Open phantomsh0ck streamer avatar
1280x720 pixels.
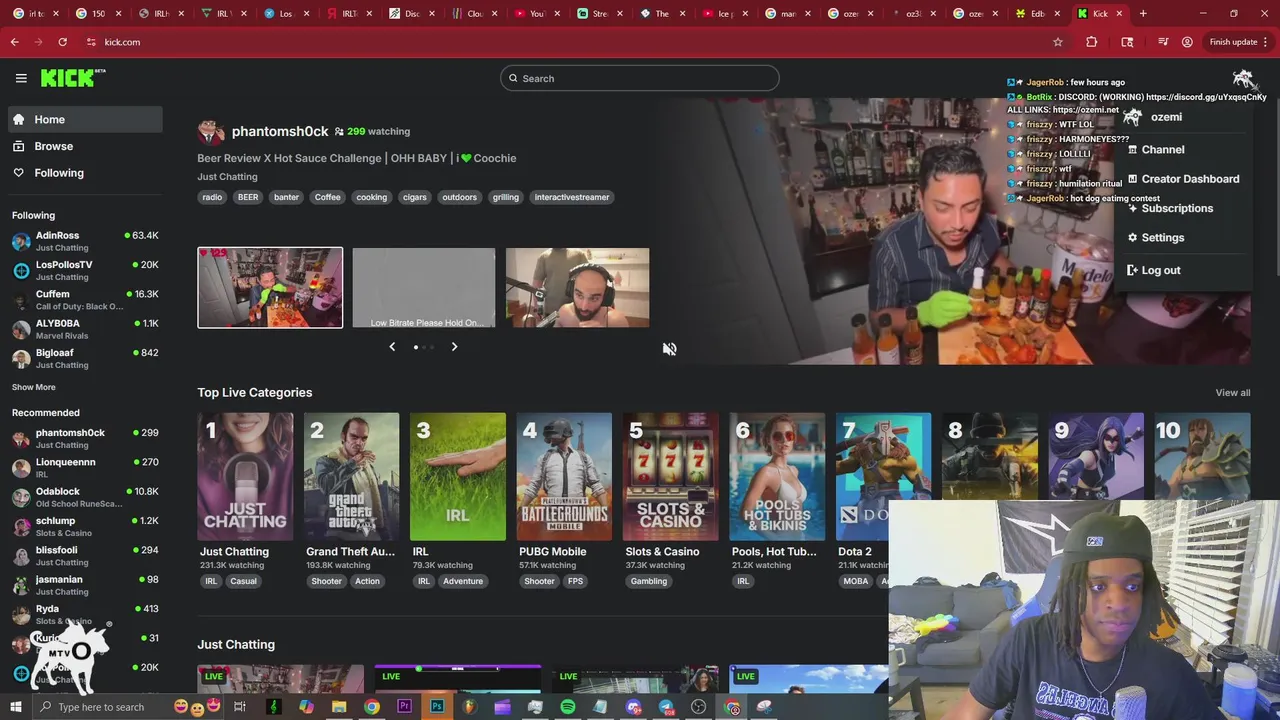click(210, 132)
